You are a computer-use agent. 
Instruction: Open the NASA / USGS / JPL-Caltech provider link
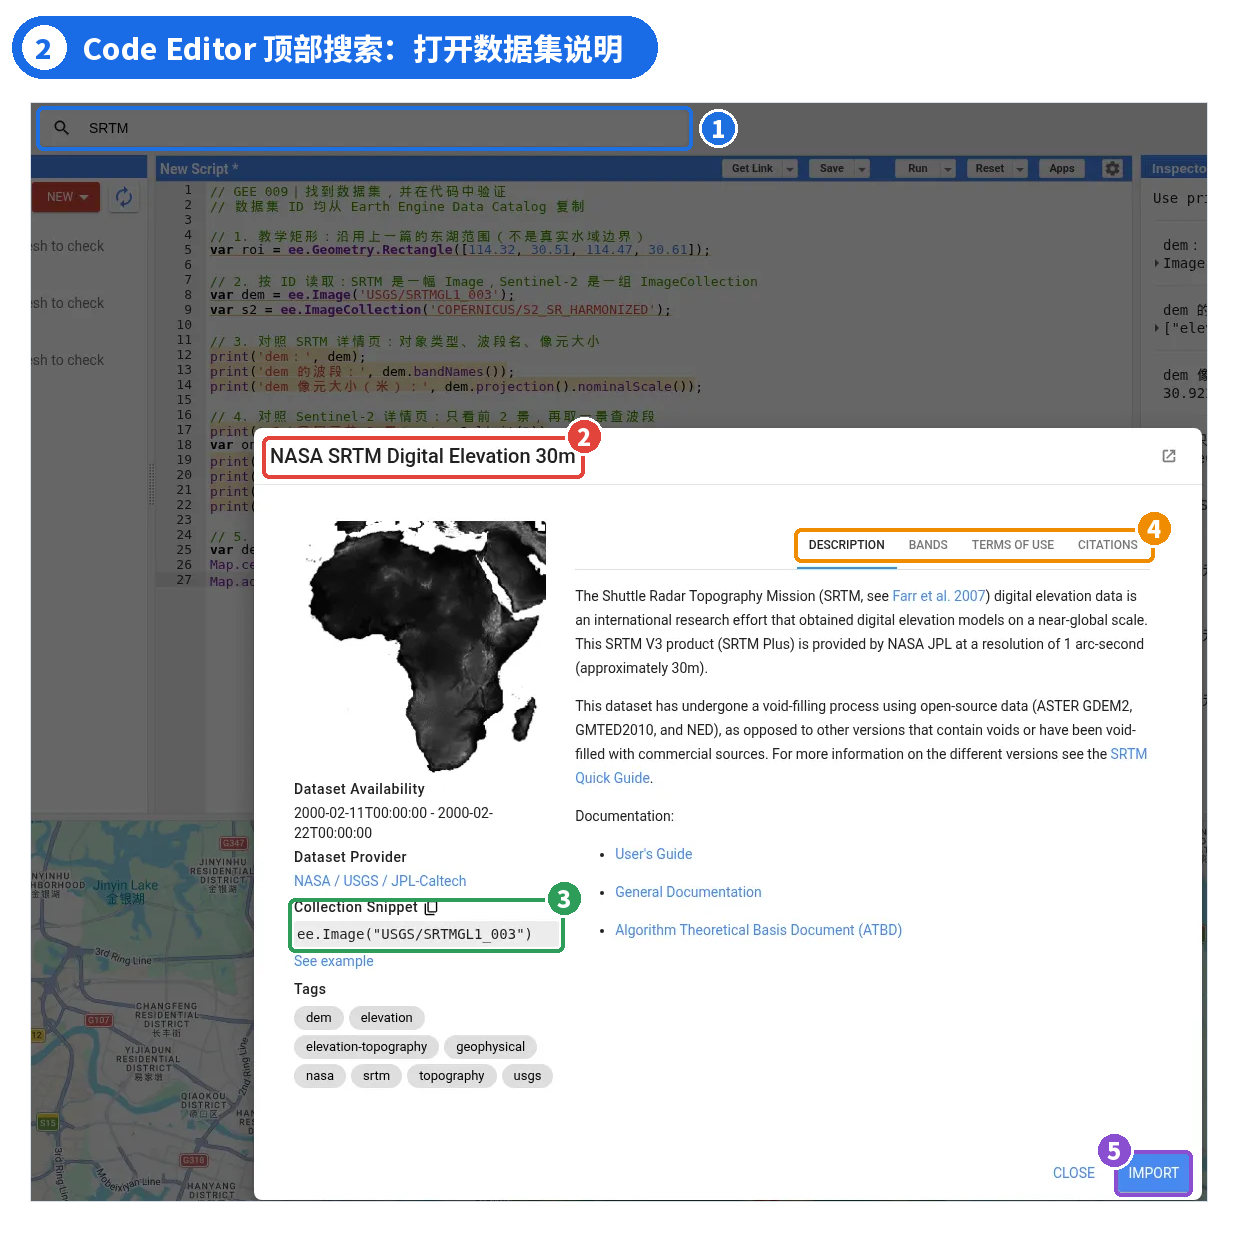pos(380,881)
